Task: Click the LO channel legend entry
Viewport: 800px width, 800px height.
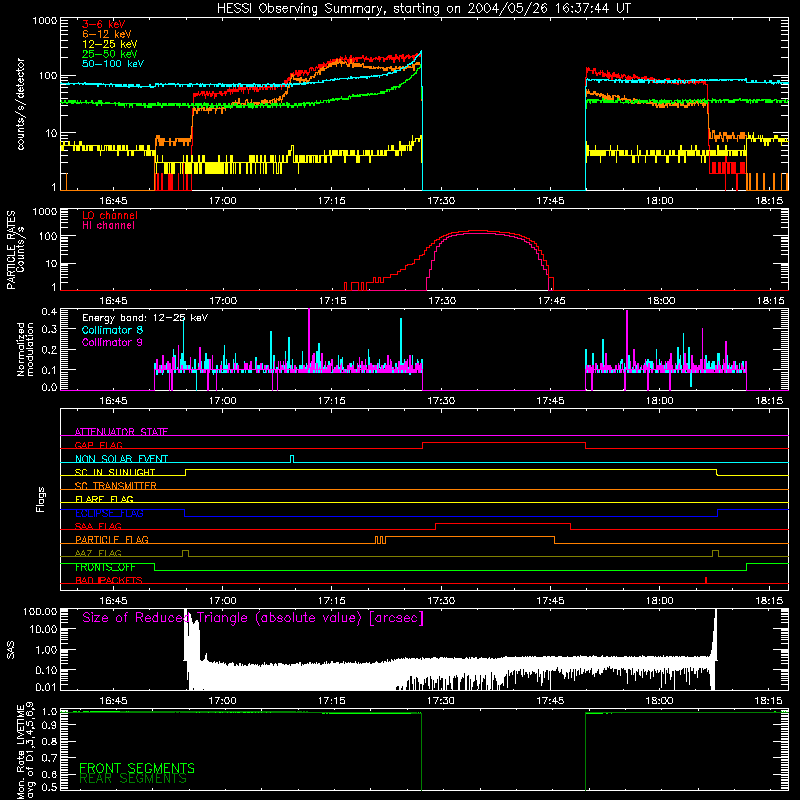Action: pos(110,215)
